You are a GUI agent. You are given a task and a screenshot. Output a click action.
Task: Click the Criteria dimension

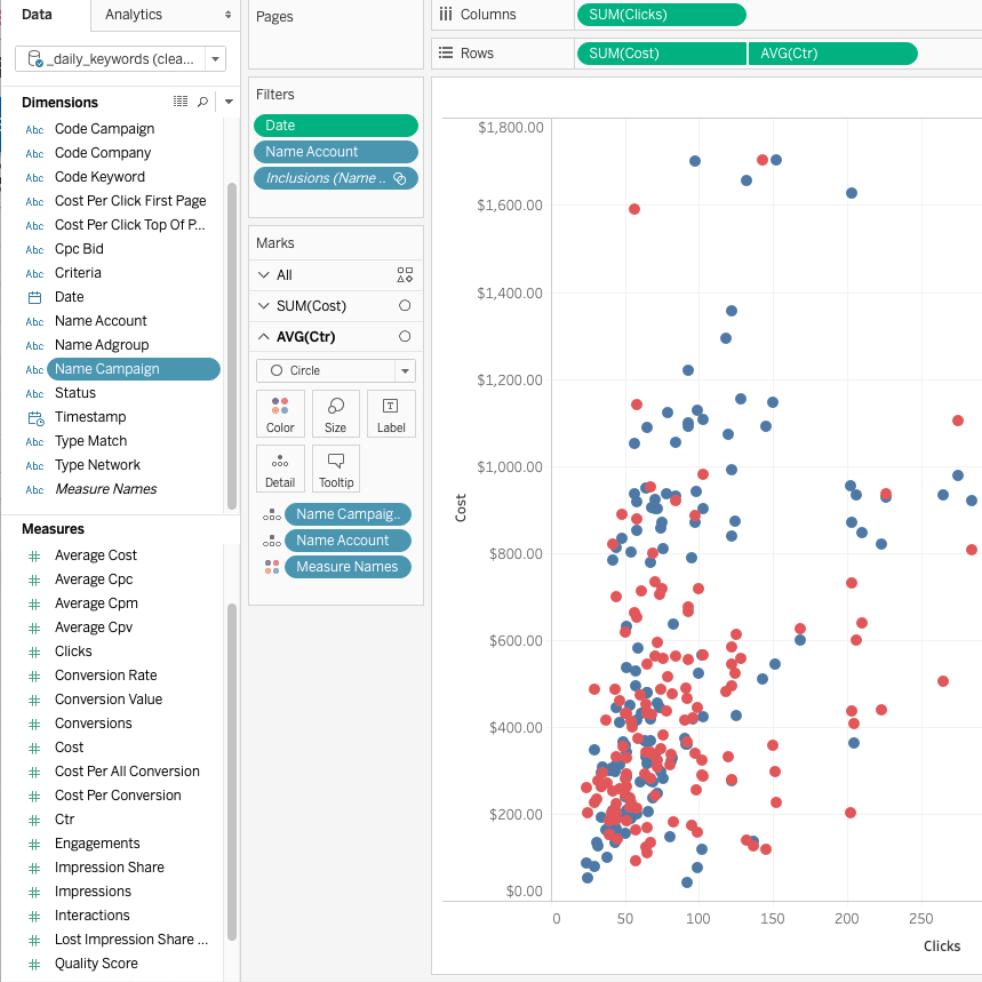pos(78,273)
